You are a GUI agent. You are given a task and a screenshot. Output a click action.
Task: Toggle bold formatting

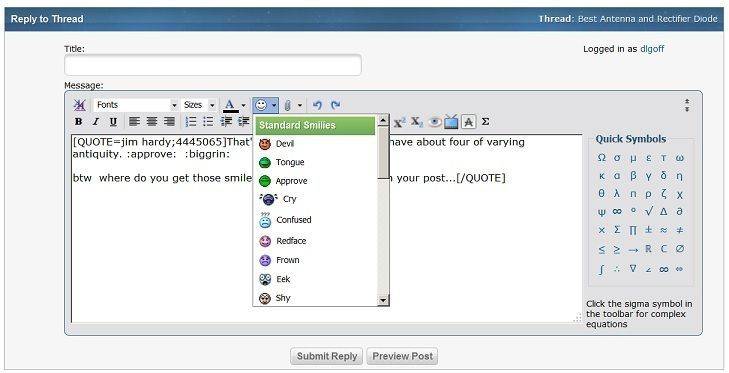click(79, 122)
